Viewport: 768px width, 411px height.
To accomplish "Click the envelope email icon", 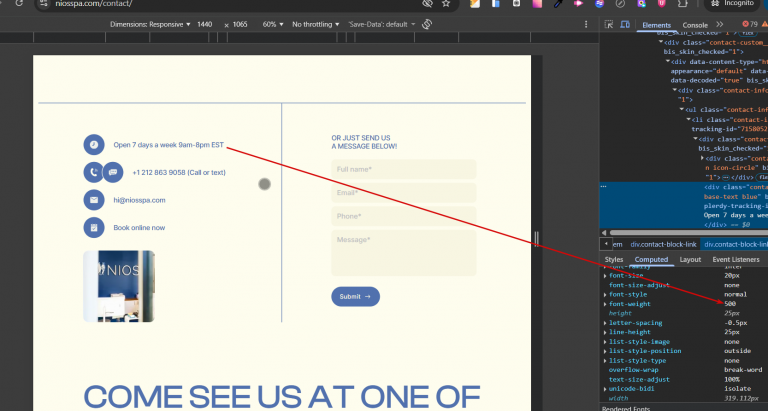I will 94,200.
